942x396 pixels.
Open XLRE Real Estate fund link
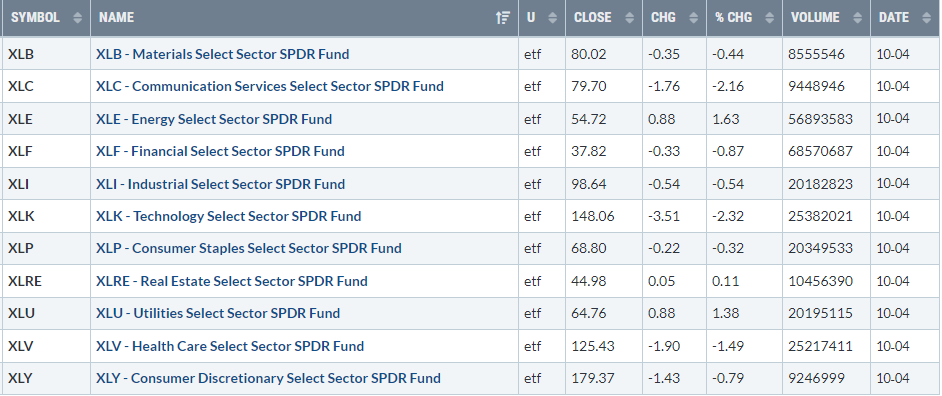tap(231, 281)
